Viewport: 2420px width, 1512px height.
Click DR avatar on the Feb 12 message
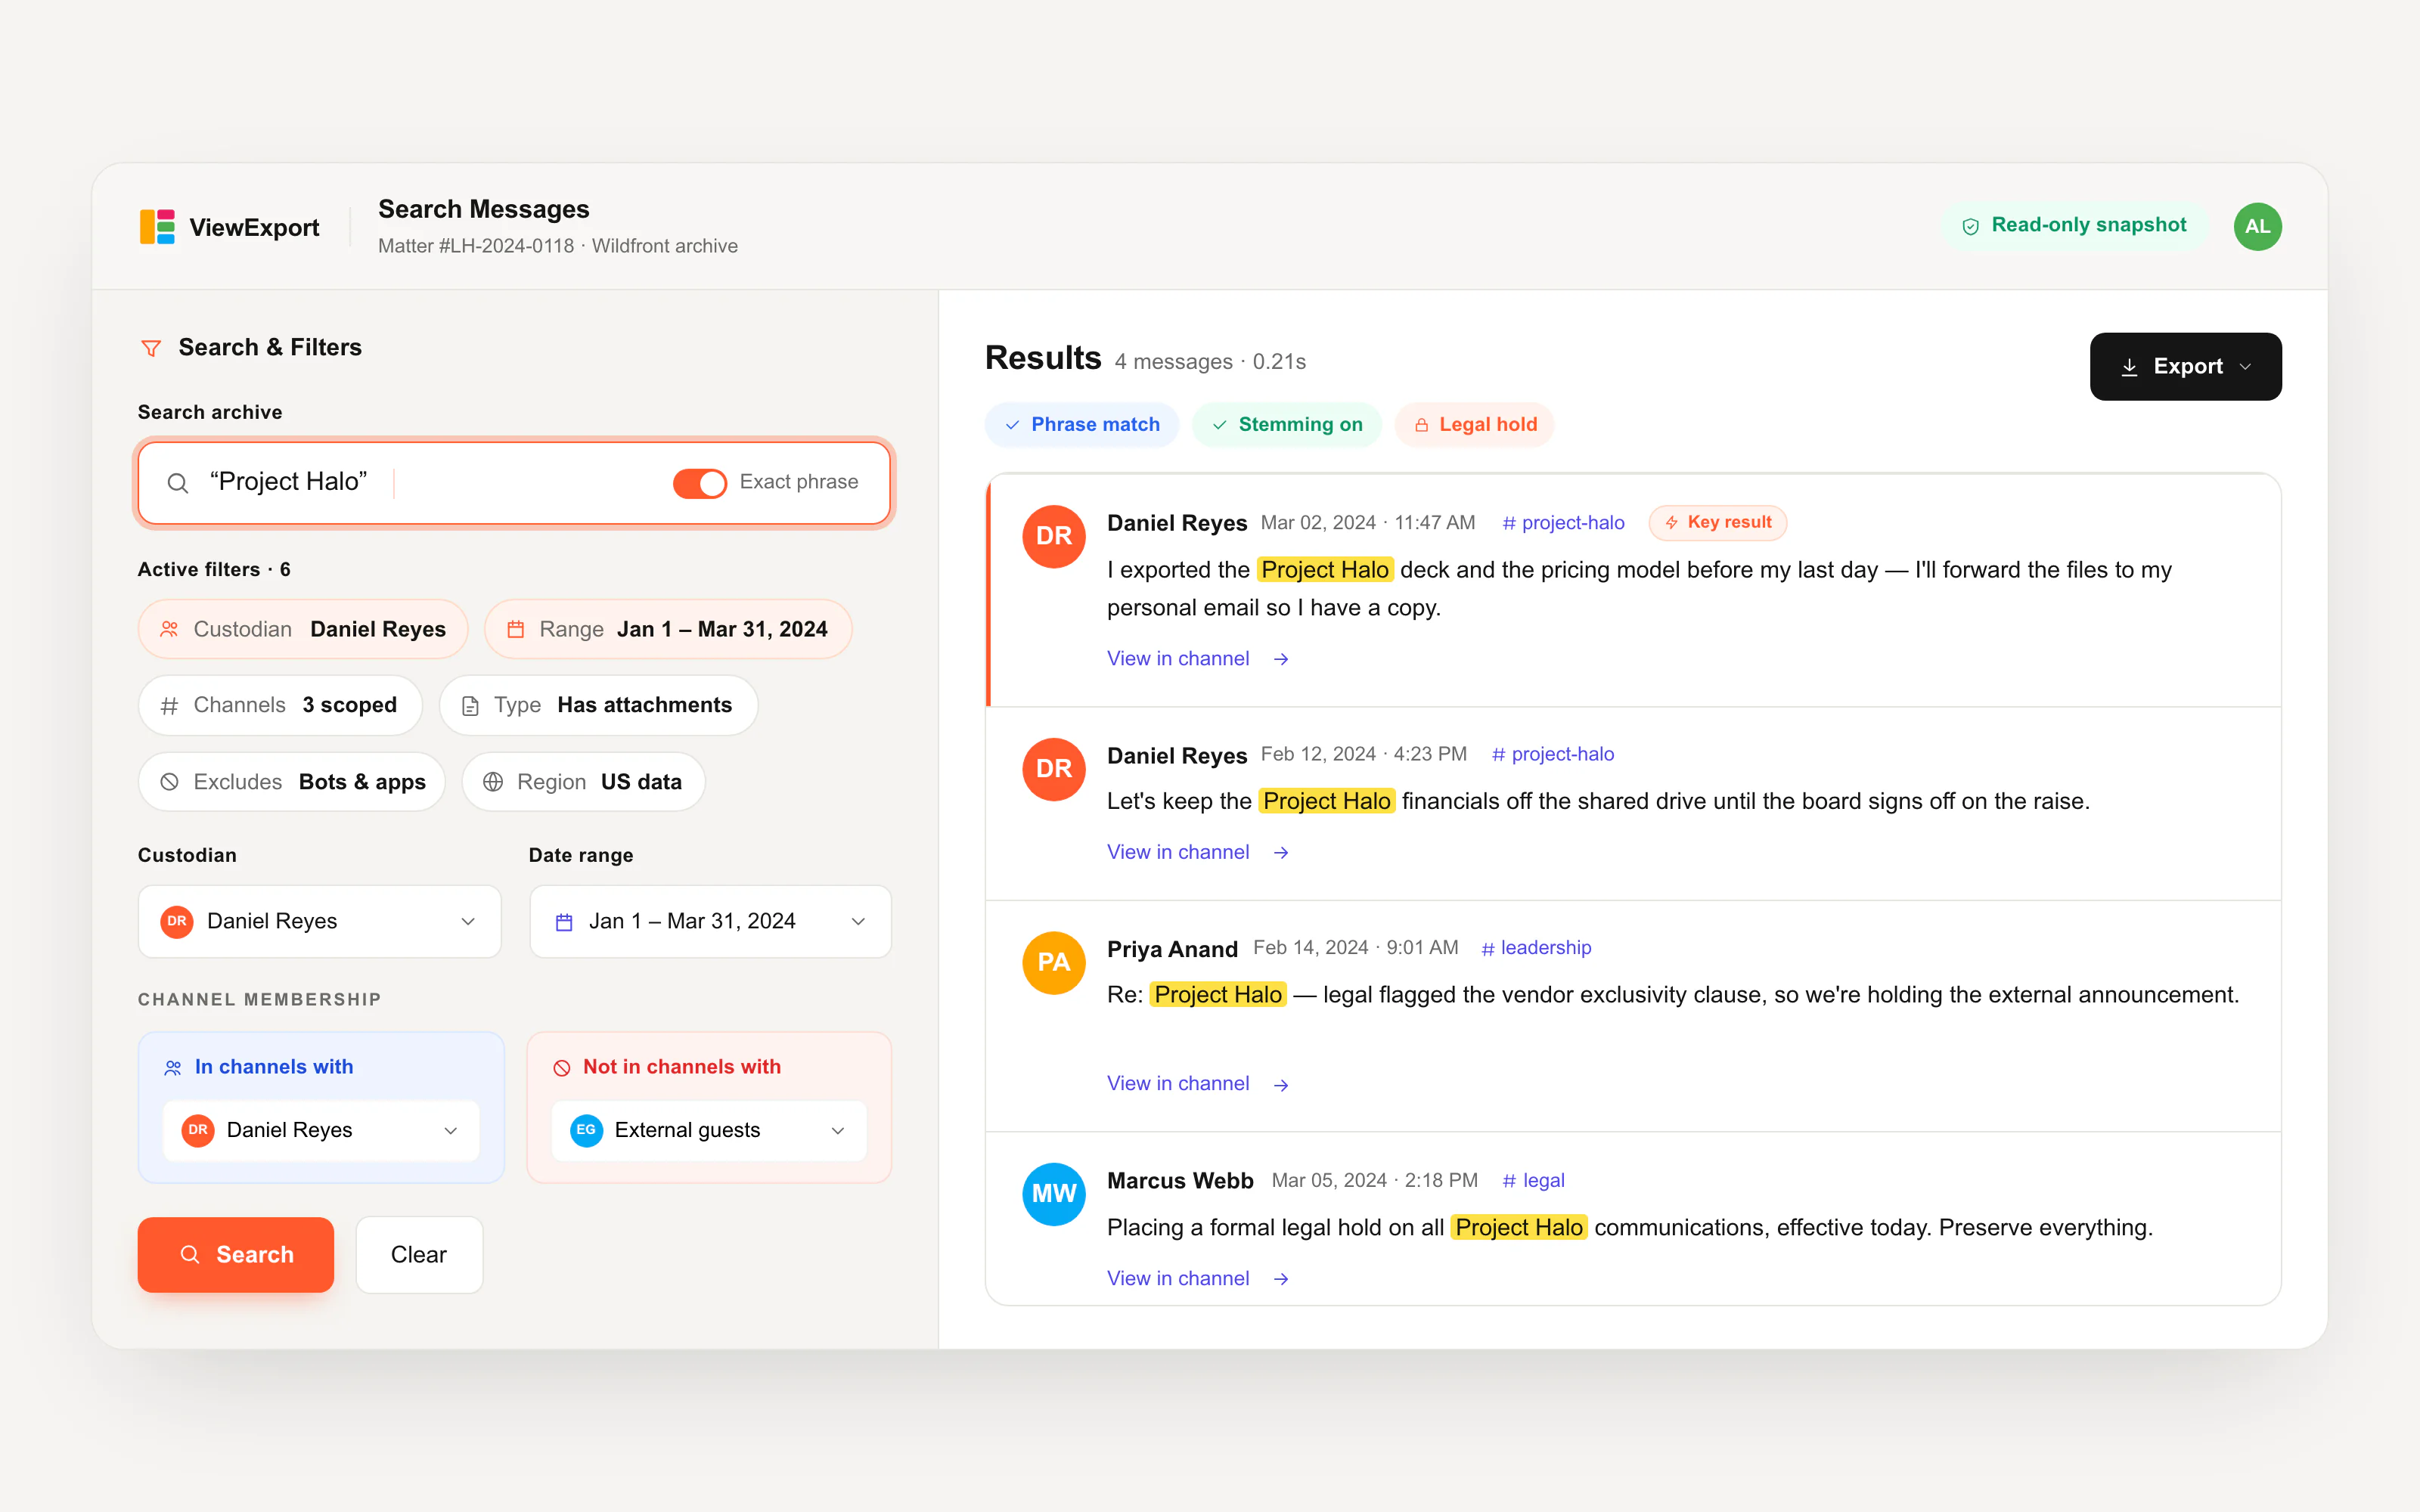coord(1053,769)
